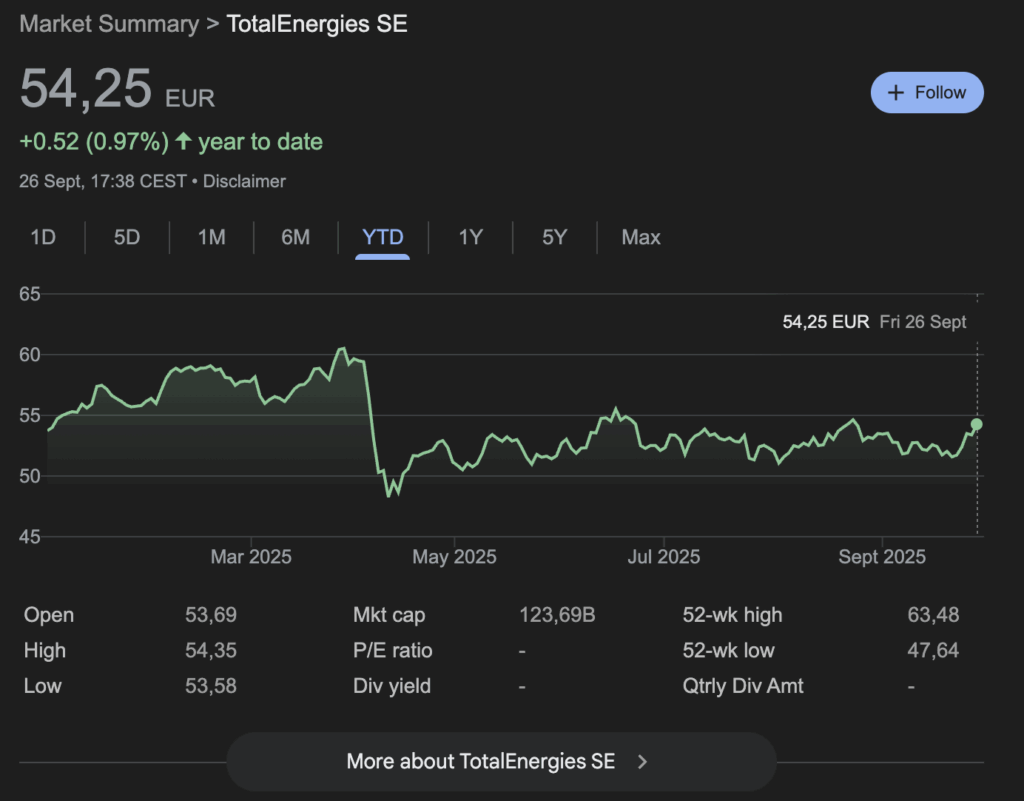Switch chart to 1D range
1024x801 pixels.
click(43, 237)
